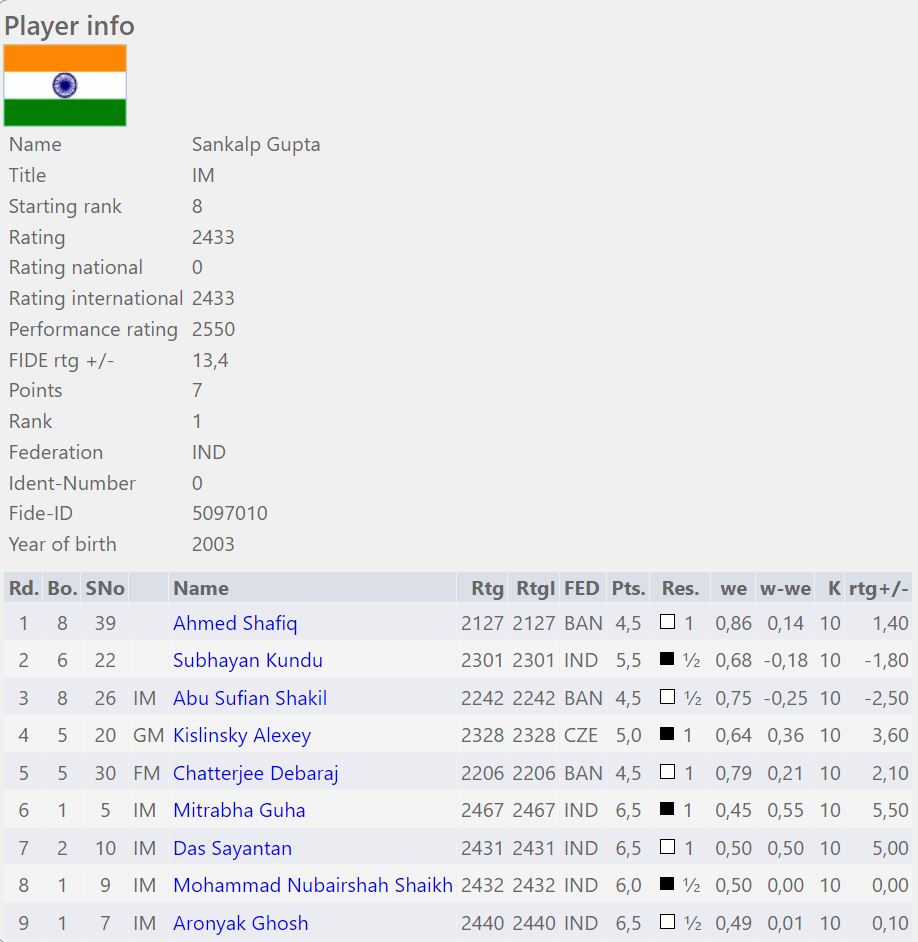Click black piece square in Mohammad Nubairshah Shaikh row
This screenshot has width=918, height=942.
coord(668,885)
